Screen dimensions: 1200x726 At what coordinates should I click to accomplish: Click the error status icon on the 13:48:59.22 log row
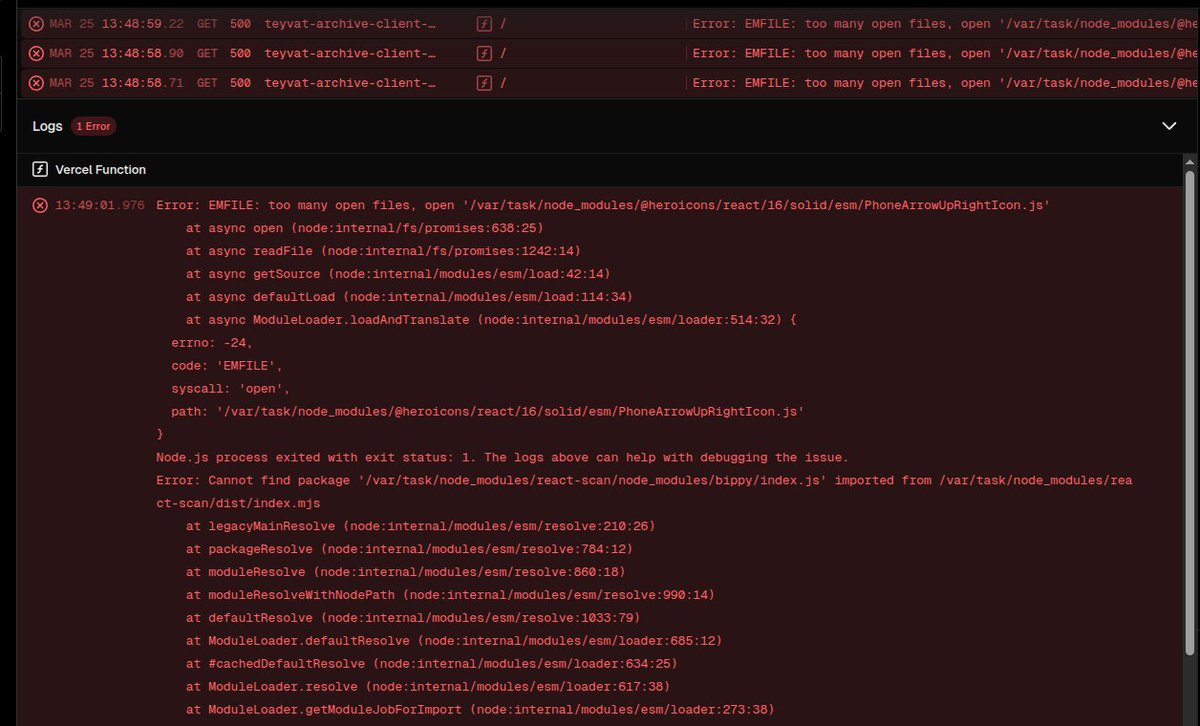[x=38, y=23]
